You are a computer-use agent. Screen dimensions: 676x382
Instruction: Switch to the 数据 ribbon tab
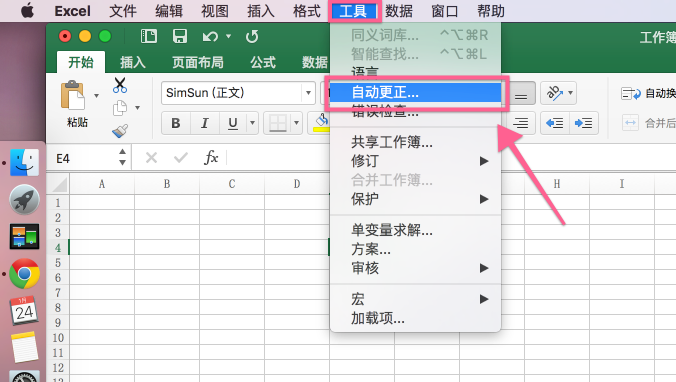click(315, 63)
